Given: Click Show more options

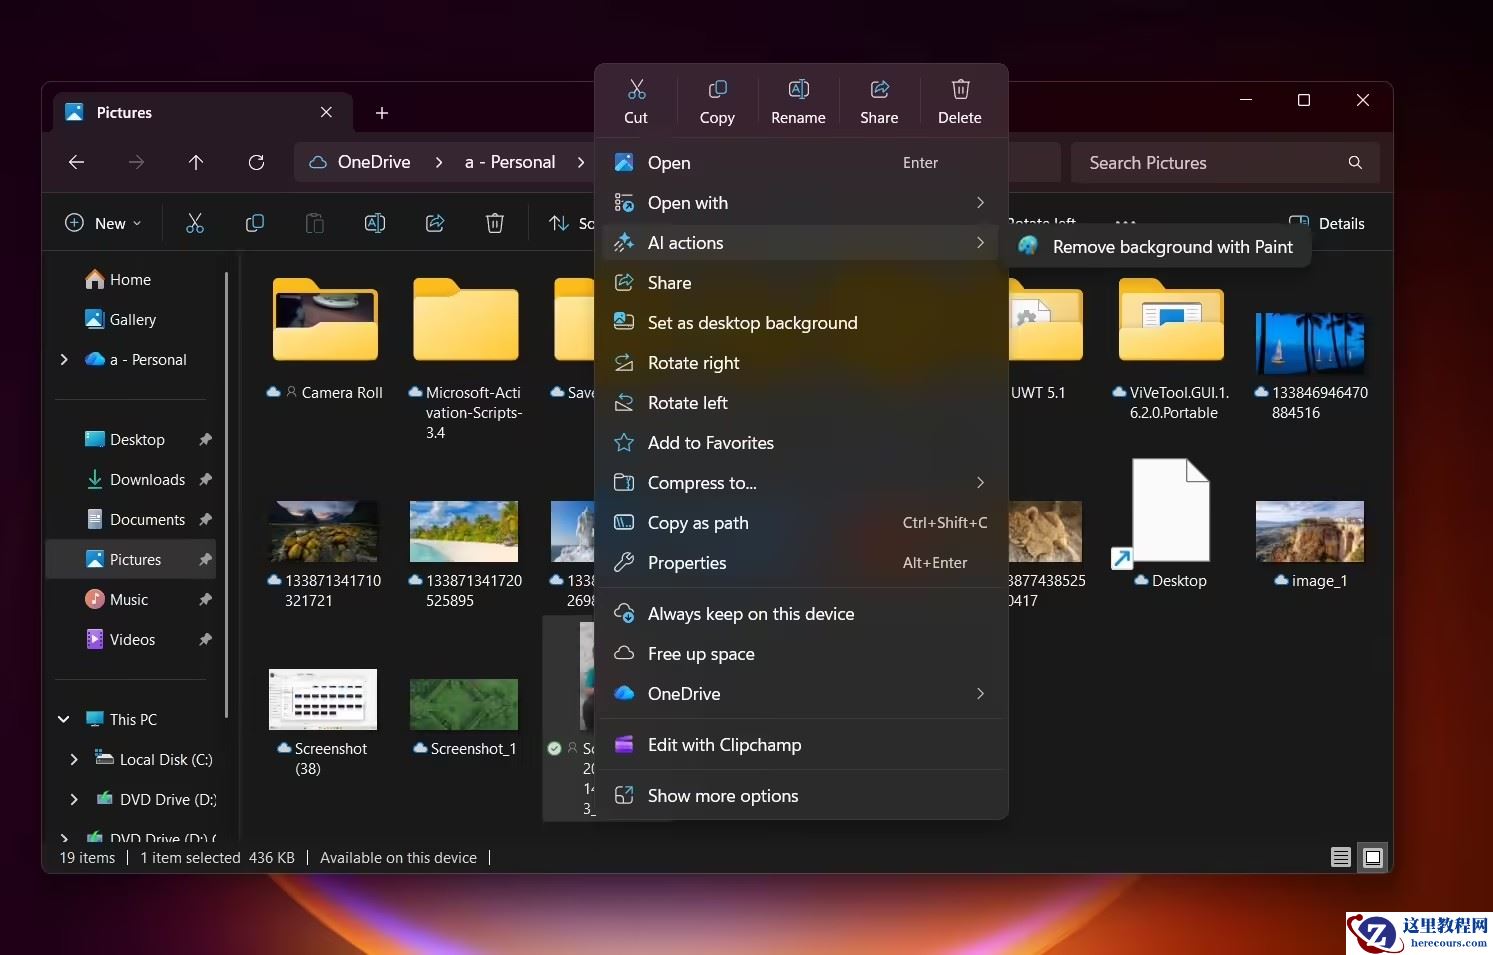Looking at the screenshot, I should click(722, 796).
